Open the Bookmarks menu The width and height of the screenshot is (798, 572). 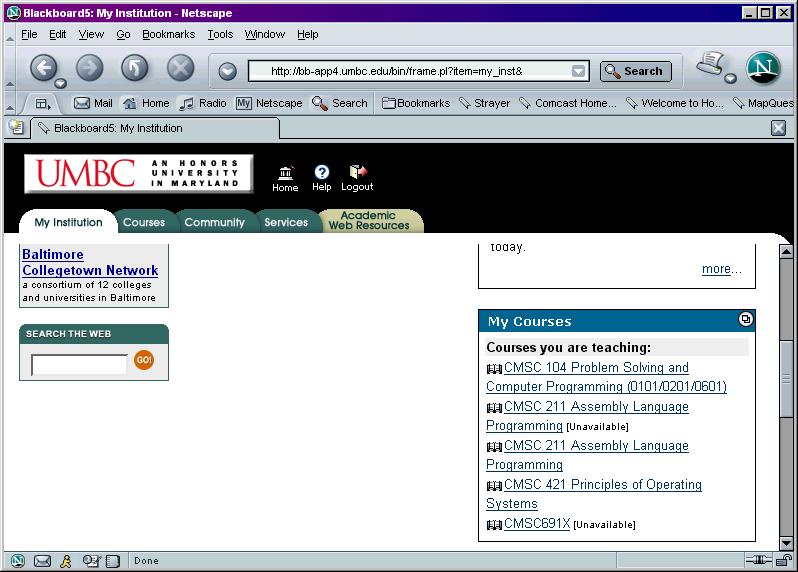(x=168, y=34)
